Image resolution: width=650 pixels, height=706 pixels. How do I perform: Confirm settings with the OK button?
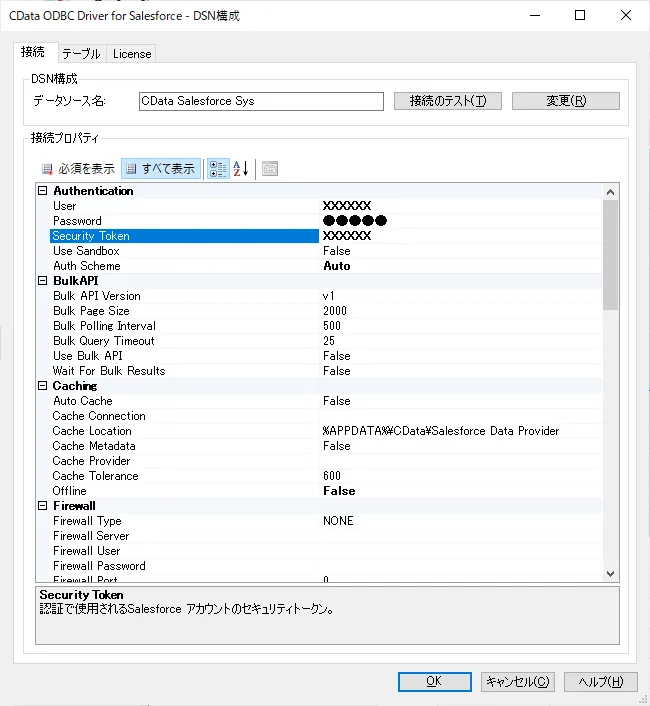[434, 682]
